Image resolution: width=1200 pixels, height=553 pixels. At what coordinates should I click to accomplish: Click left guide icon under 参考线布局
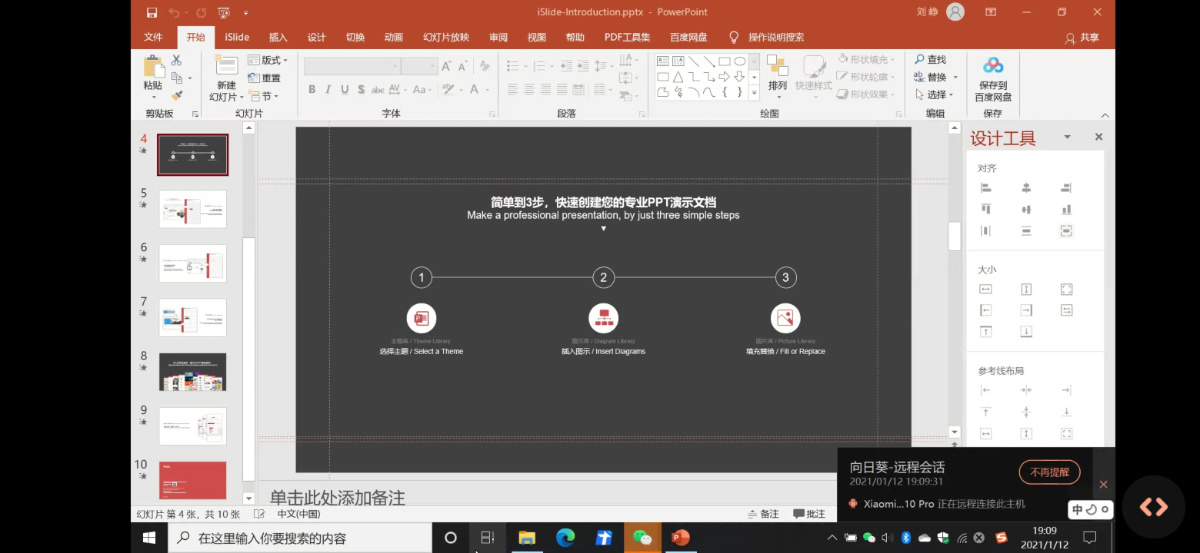tap(986, 390)
